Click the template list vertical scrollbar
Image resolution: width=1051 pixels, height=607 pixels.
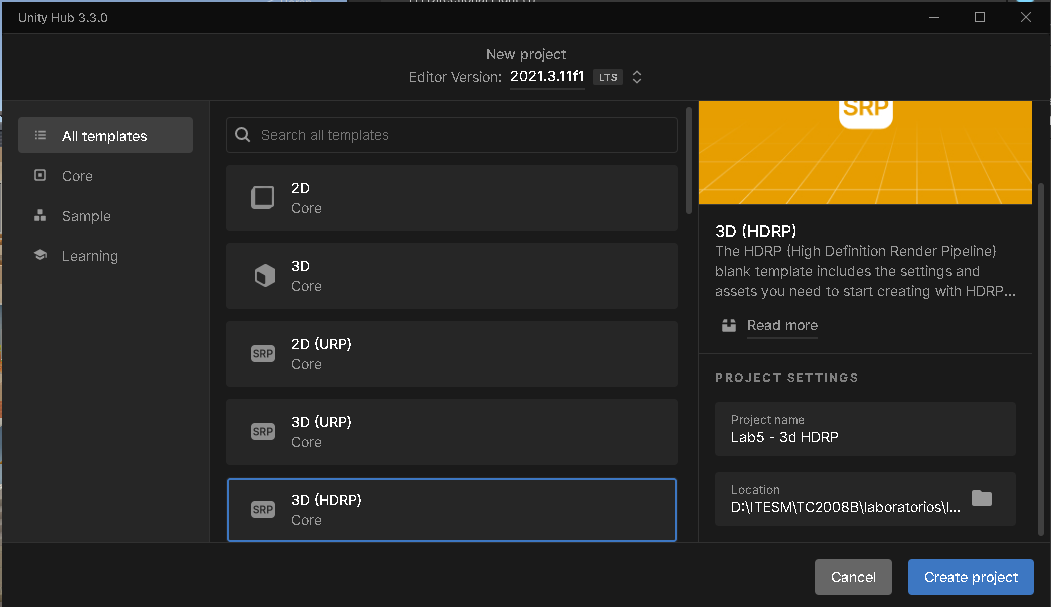pos(688,160)
